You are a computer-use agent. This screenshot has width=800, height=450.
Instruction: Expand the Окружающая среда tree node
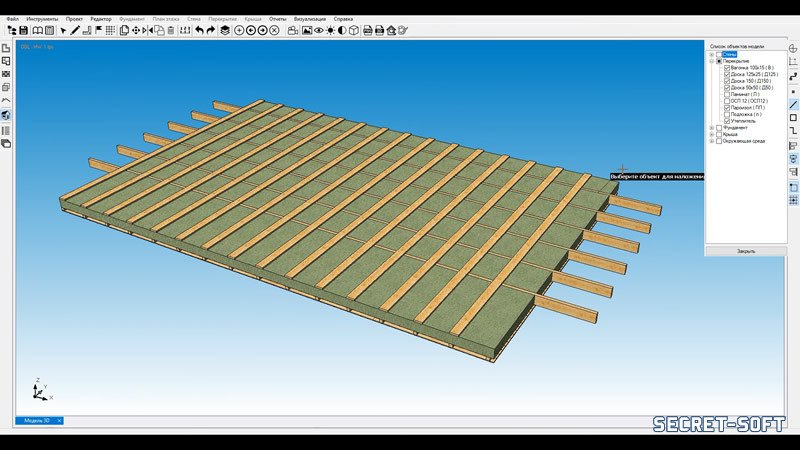coord(711,141)
